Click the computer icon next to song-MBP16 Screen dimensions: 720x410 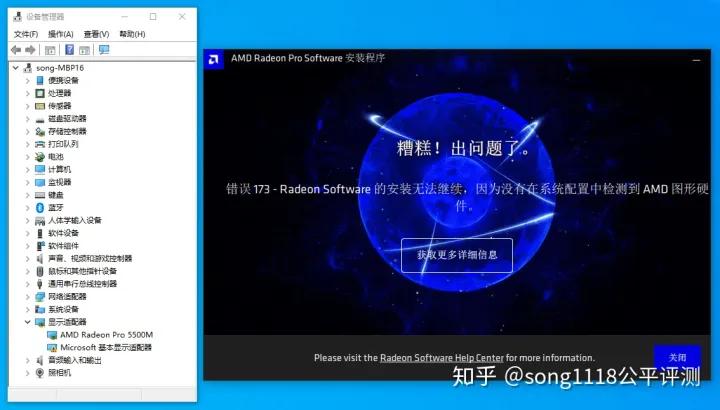pos(28,67)
